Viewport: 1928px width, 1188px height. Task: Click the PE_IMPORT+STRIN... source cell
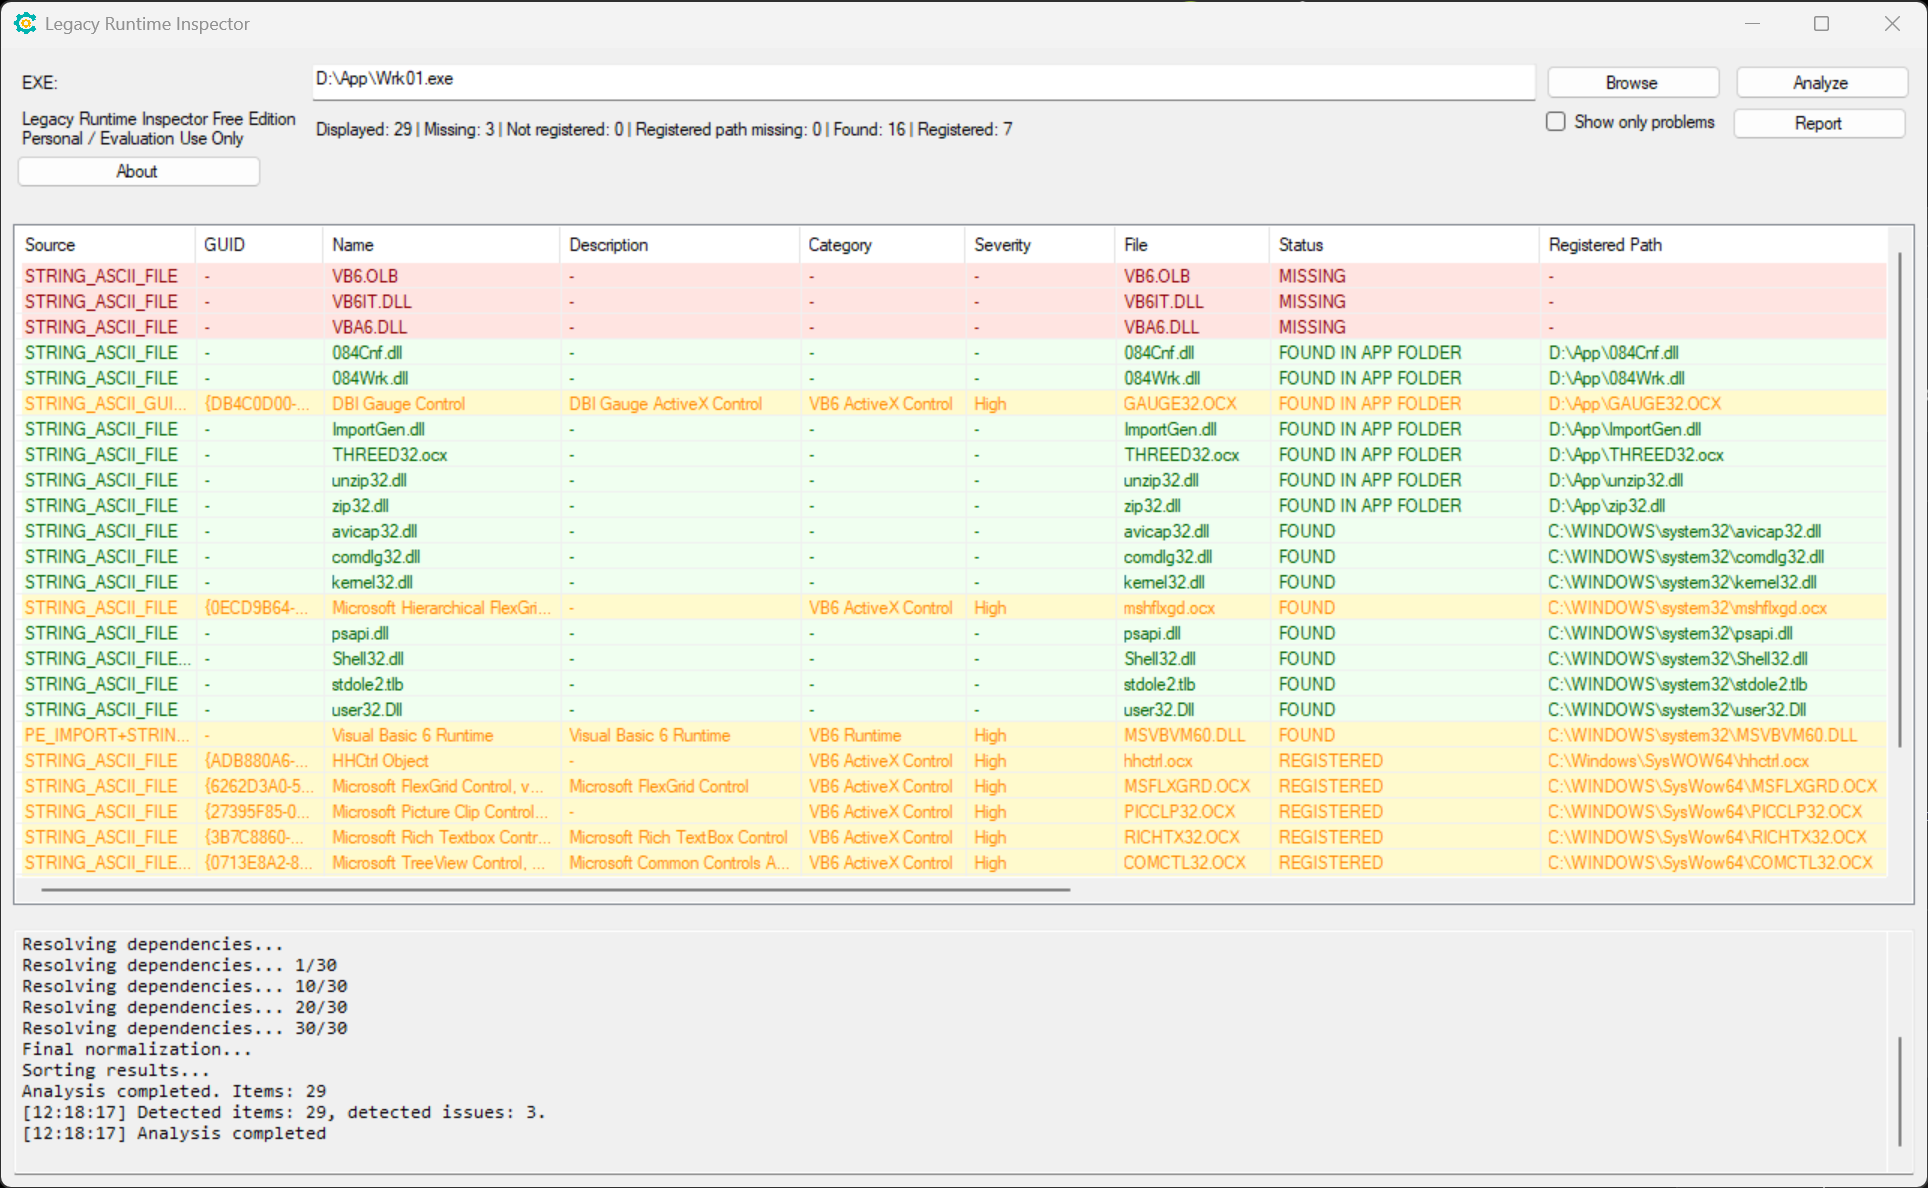click(x=107, y=735)
